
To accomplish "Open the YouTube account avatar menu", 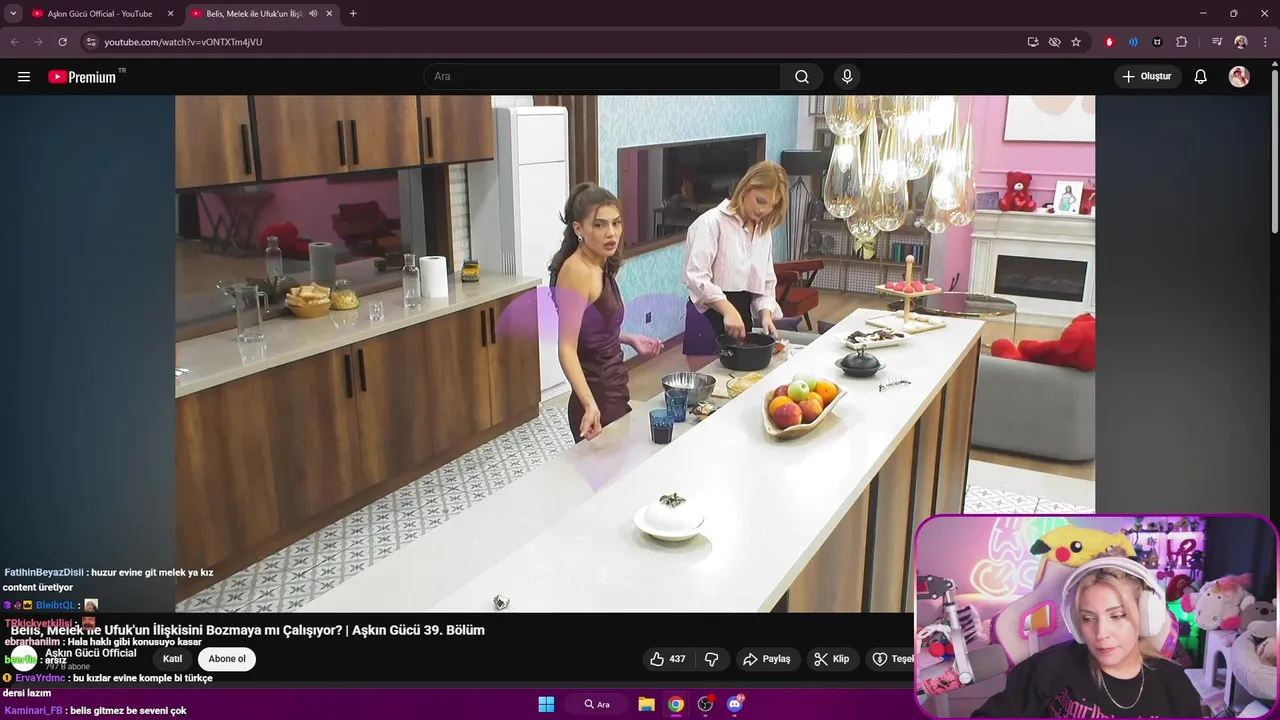I will pyautogui.click(x=1239, y=77).
